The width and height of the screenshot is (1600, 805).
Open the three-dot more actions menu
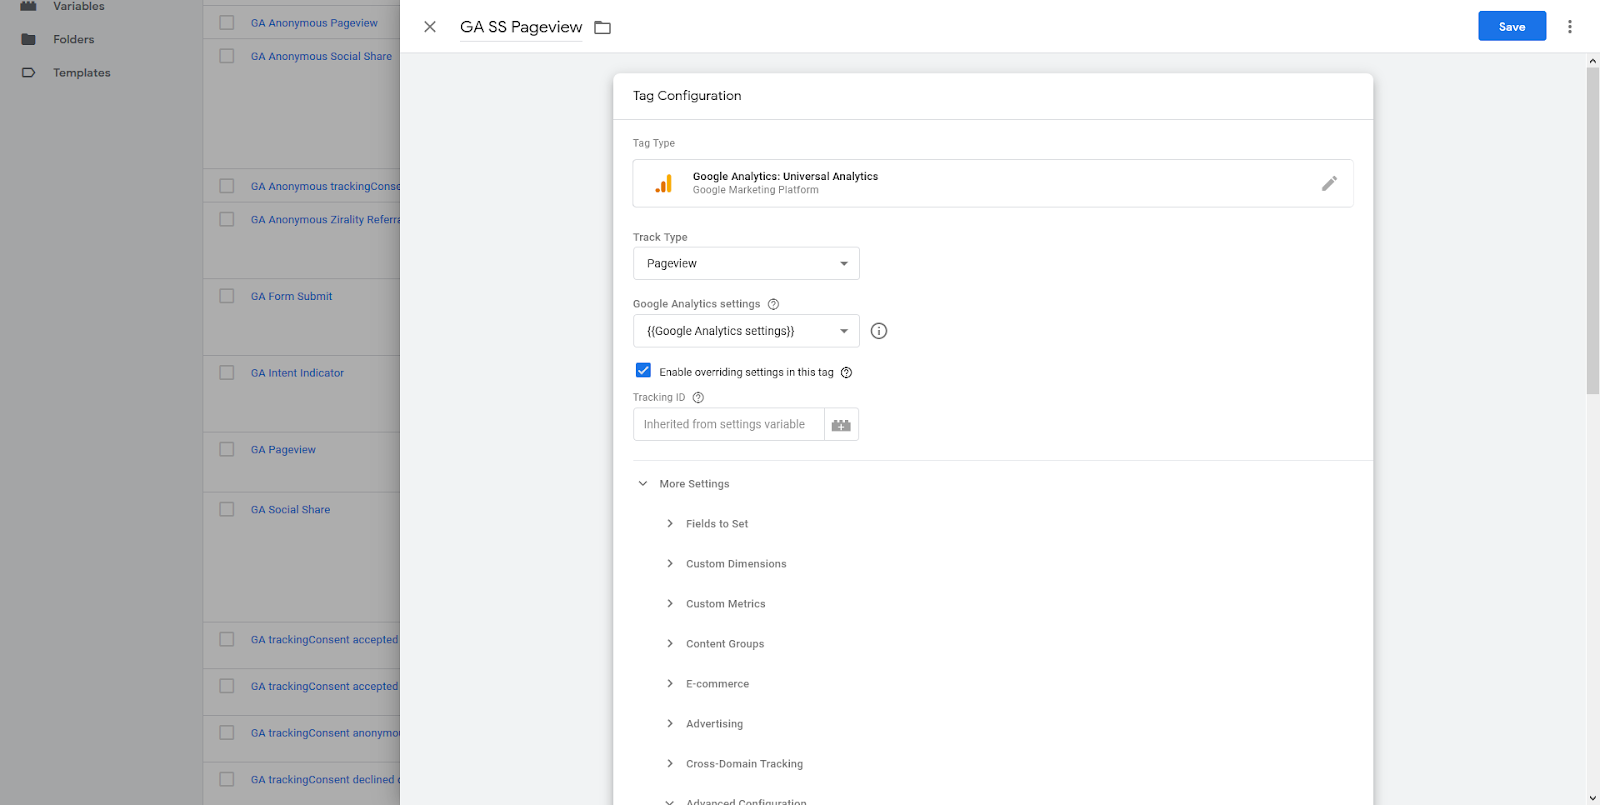tap(1569, 27)
